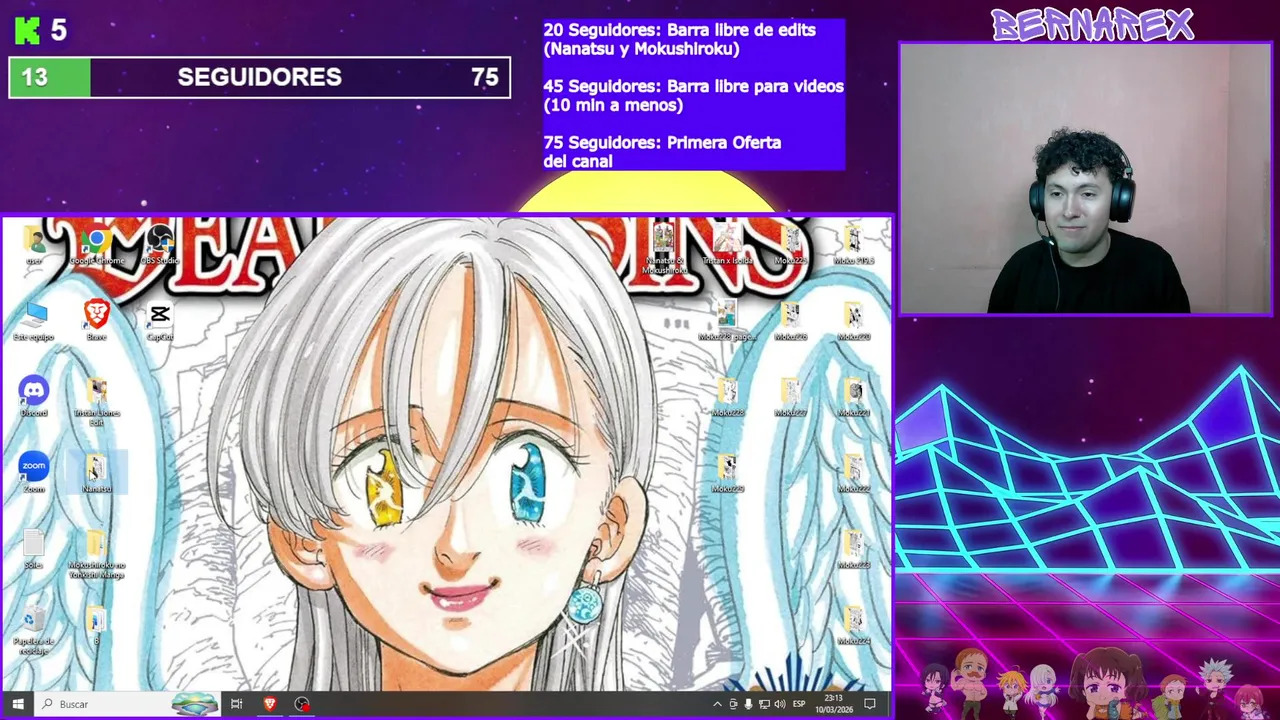The height and width of the screenshot is (720, 1280).
Task: Open the network tray icon
Action: pos(764,704)
